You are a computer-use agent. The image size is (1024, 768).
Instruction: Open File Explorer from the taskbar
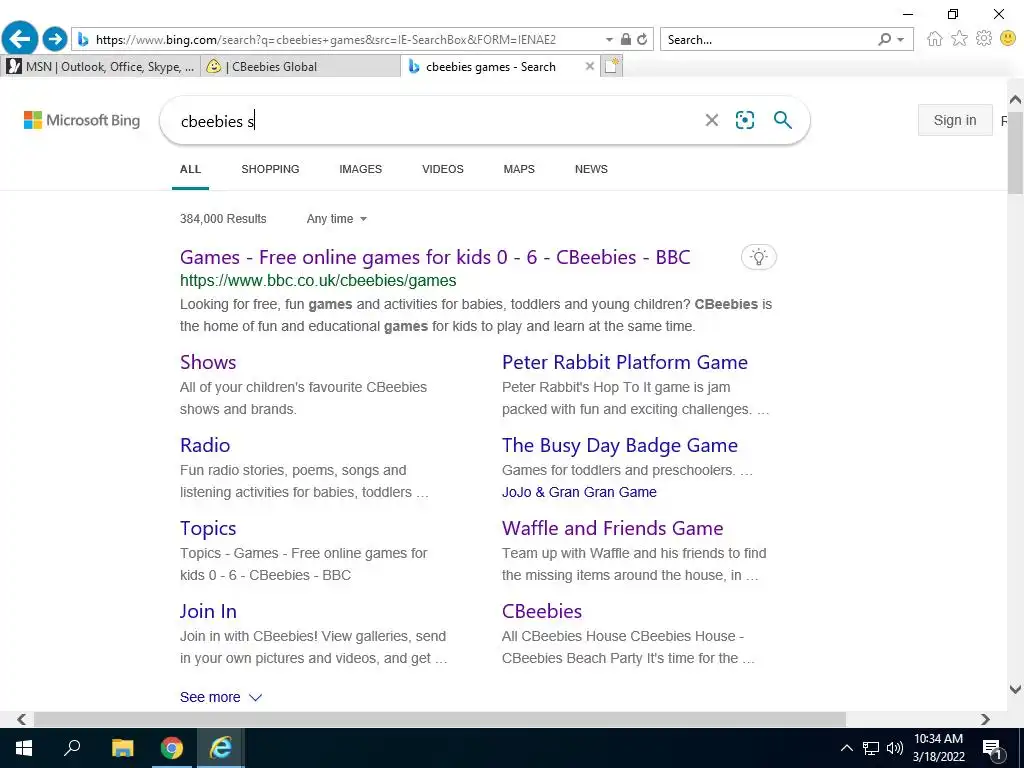[122, 748]
